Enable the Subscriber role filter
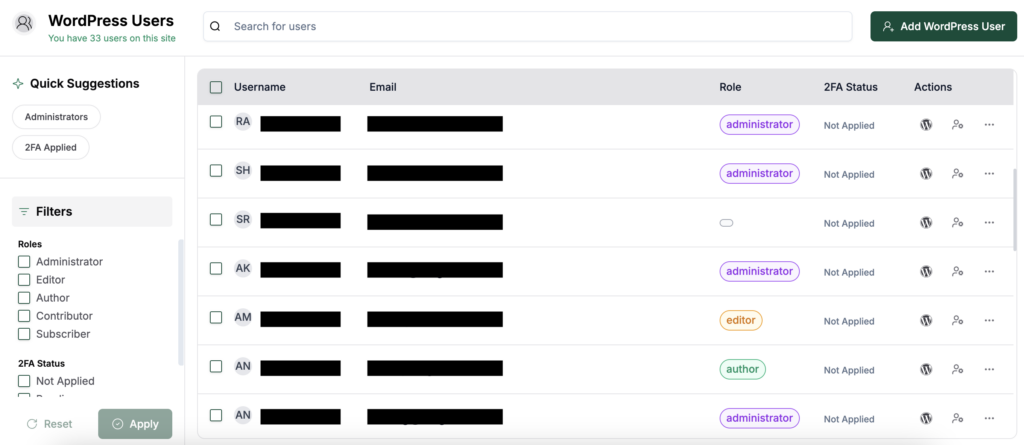The height and width of the screenshot is (445, 1024). tap(24, 334)
